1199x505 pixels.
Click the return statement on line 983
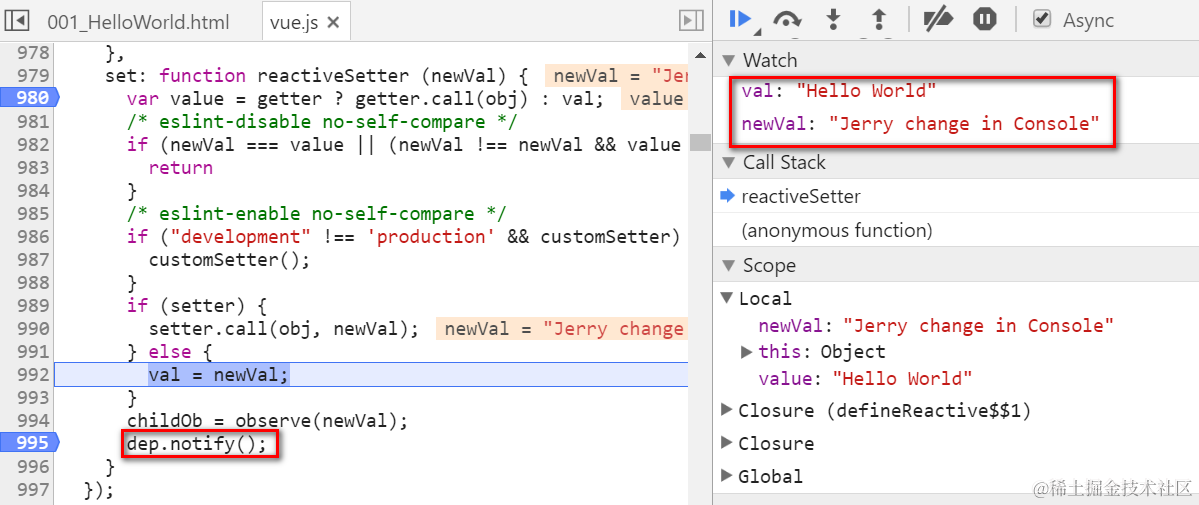click(180, 168)
